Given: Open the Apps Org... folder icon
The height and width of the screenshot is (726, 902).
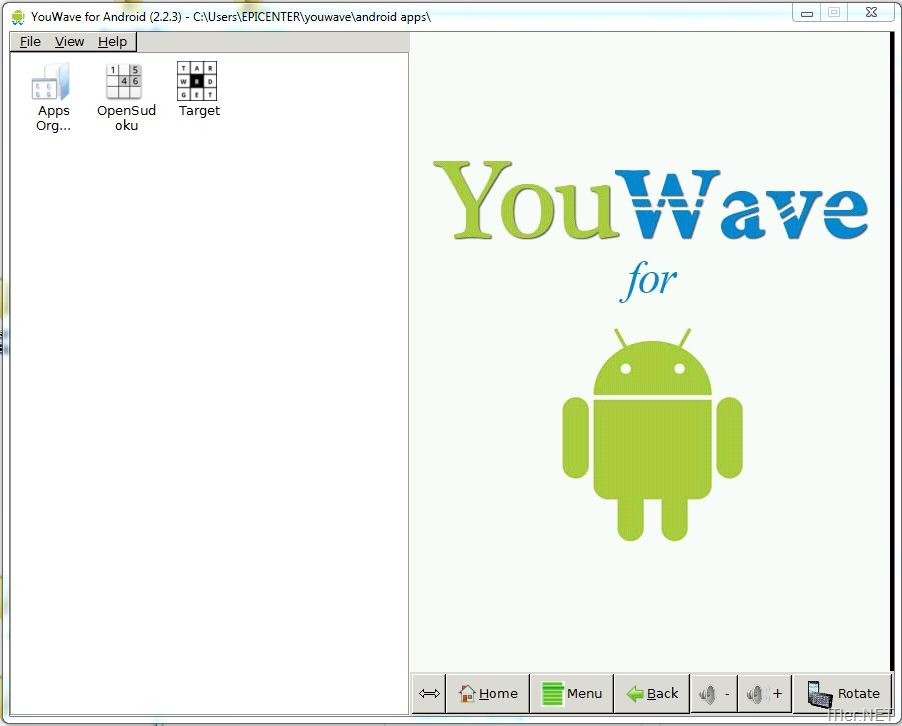Looking at the screenshot, I should click(52, 82).
